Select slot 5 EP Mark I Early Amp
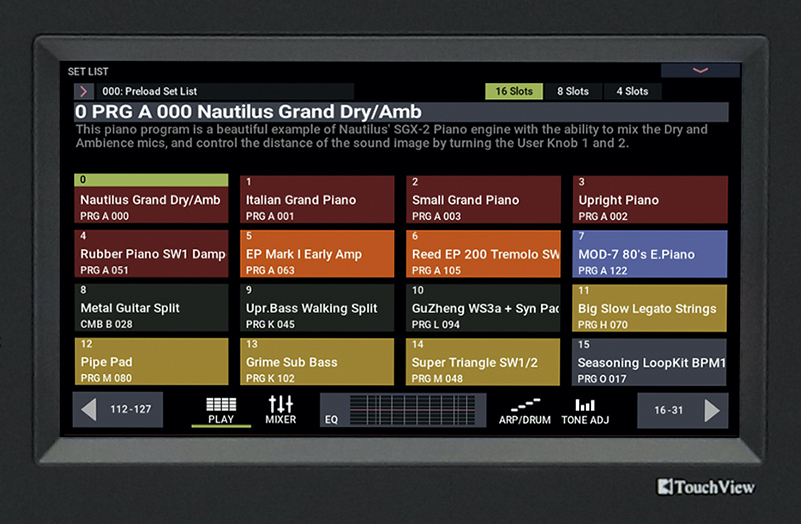The image size is (801, 524). click(x=317, y=253)
